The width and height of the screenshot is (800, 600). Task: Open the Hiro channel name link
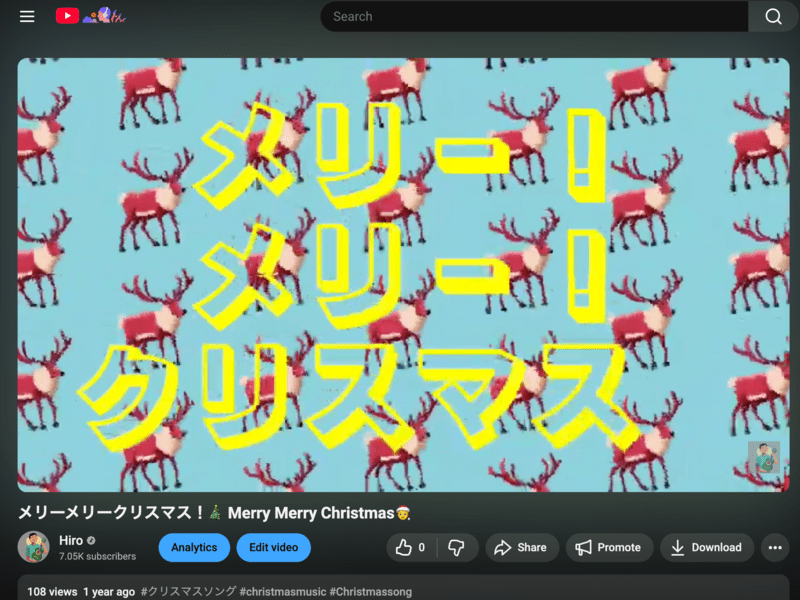tap(70, 540)
